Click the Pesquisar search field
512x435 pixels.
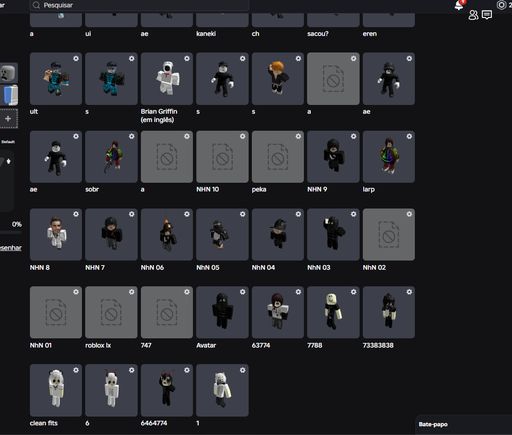[140, 5]
